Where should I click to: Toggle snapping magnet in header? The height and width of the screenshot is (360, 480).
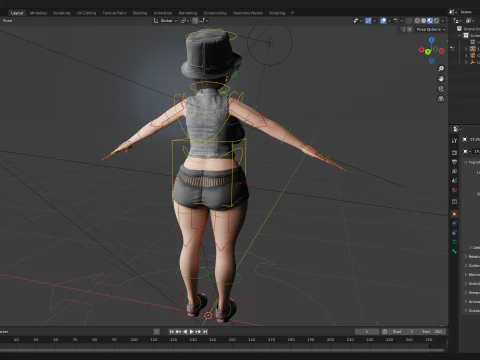tap(195, 21)
